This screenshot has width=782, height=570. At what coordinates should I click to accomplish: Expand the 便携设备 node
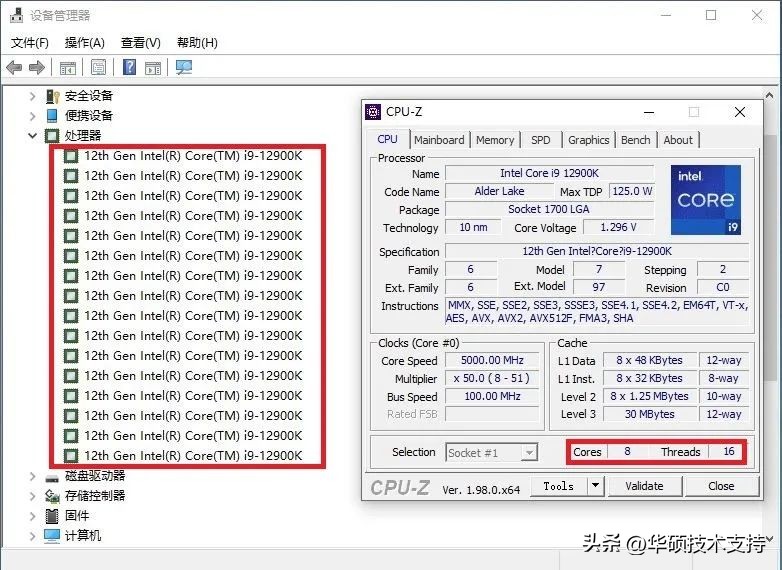click(x=32, y=116)
